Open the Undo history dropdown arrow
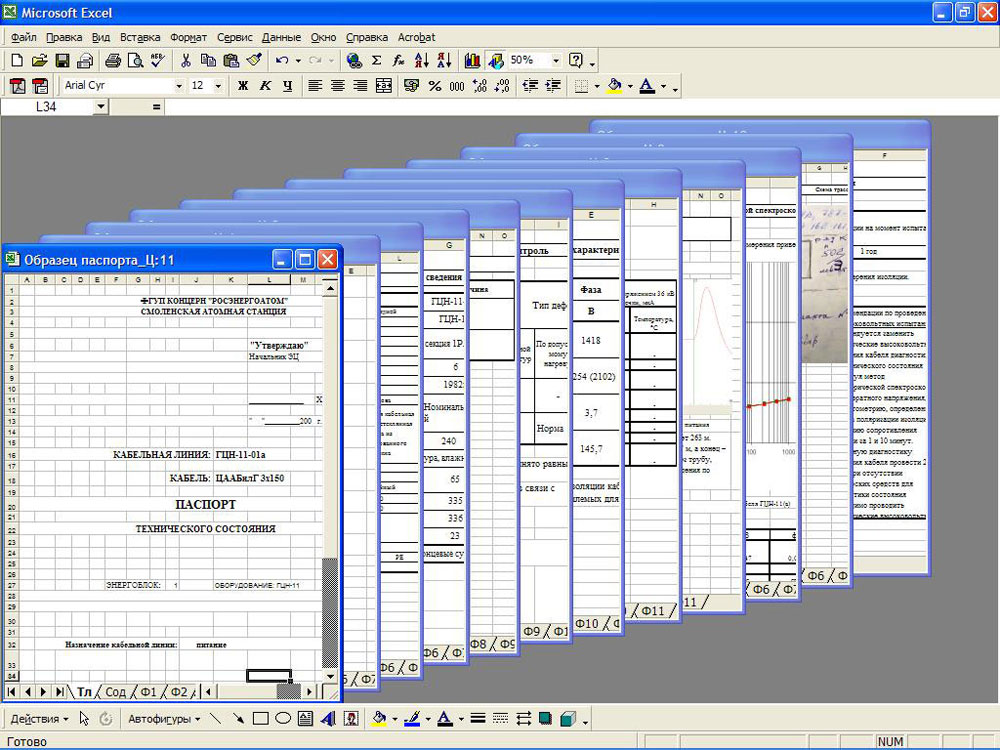Screen dimensions: 1000x750 tap(298, 61)
